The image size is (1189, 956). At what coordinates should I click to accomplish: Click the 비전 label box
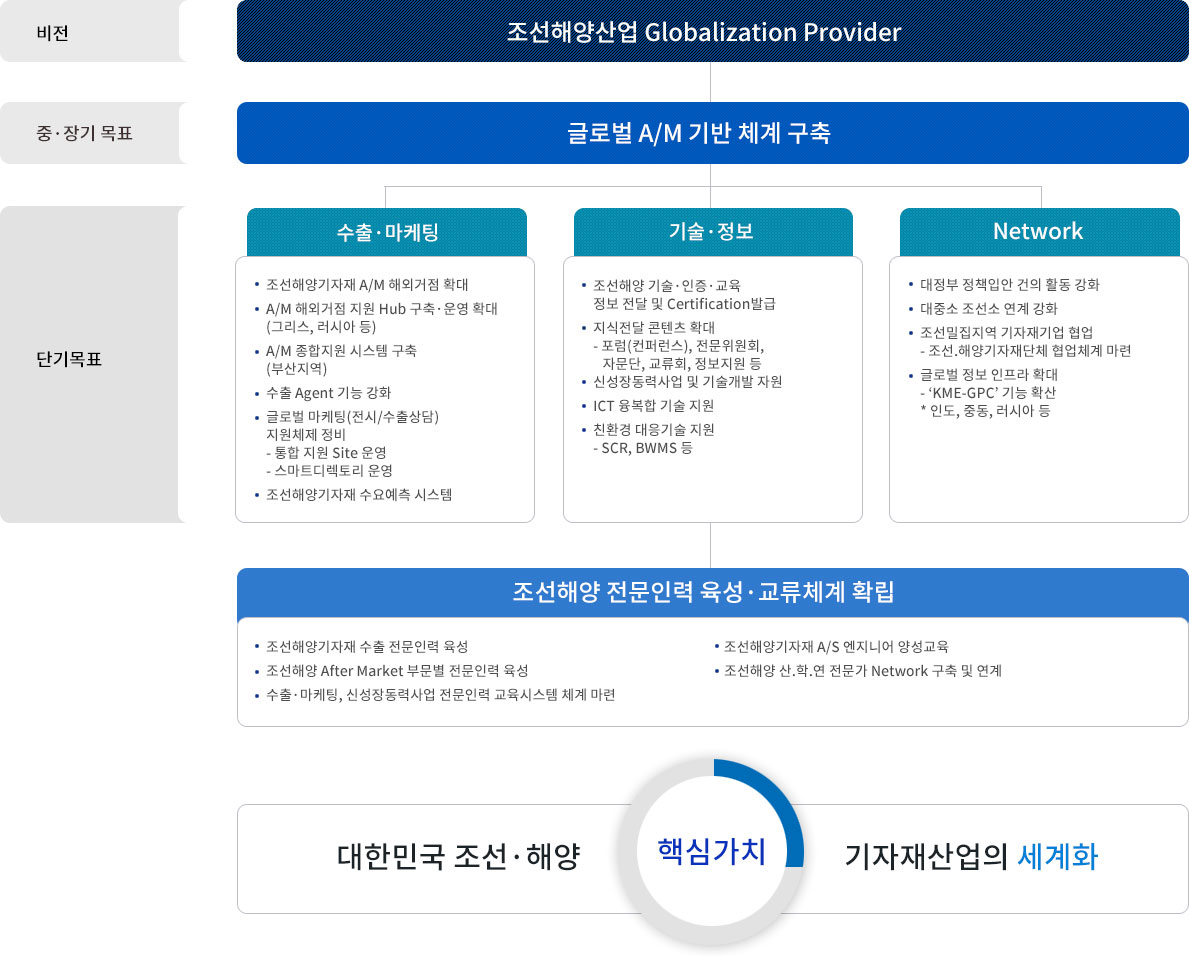(x=93, y=31)
